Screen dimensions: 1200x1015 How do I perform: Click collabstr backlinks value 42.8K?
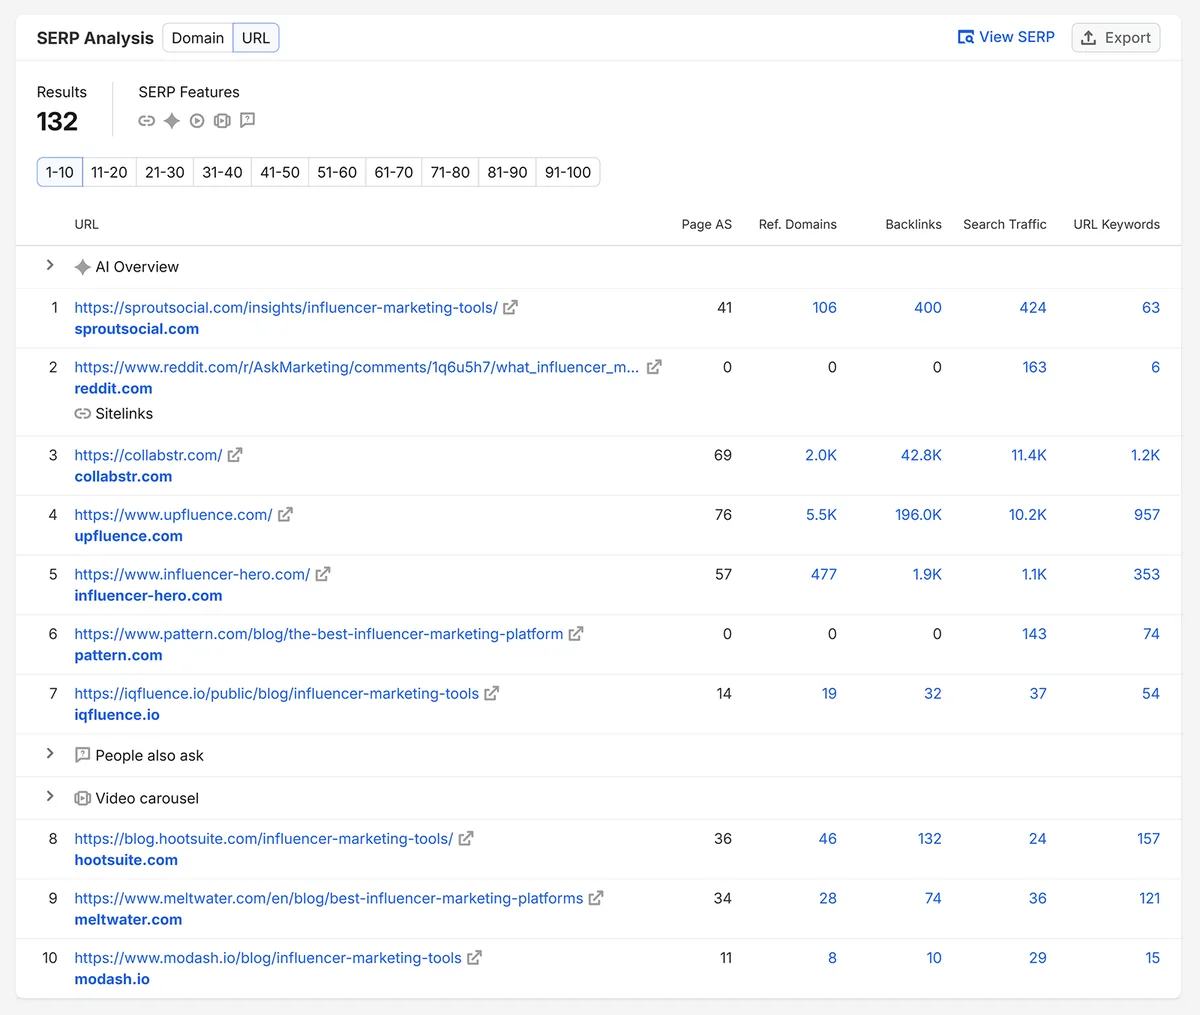921,455
